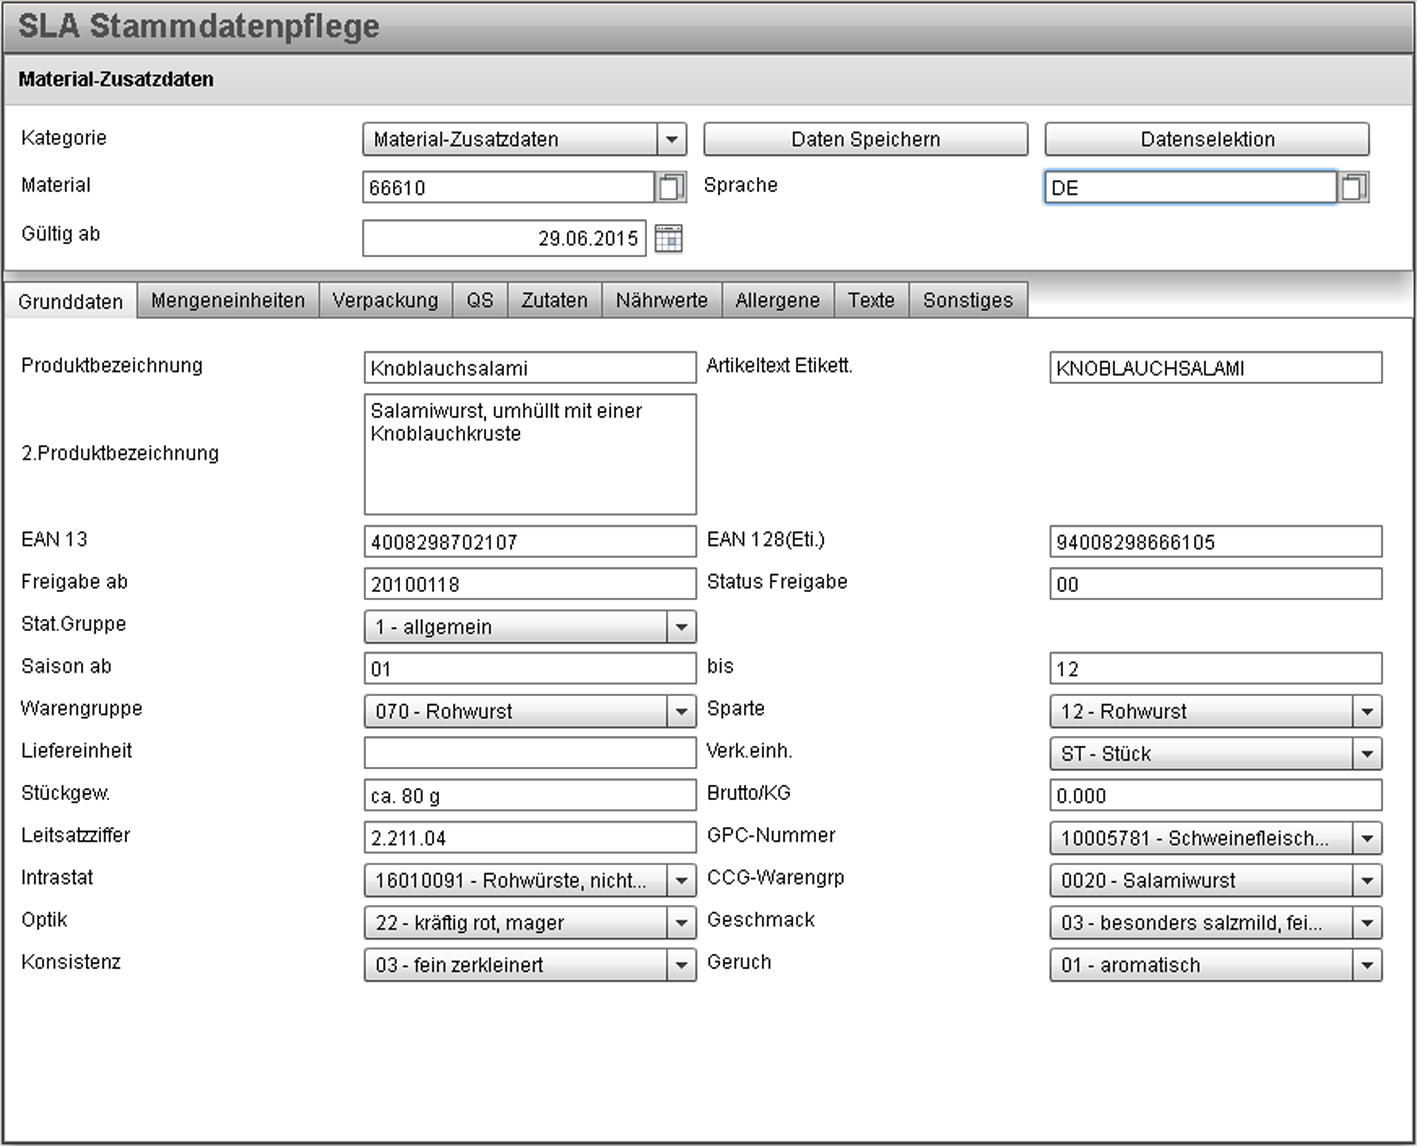Expand the Geschmack dropdown arrow

tap(1367, 922)
